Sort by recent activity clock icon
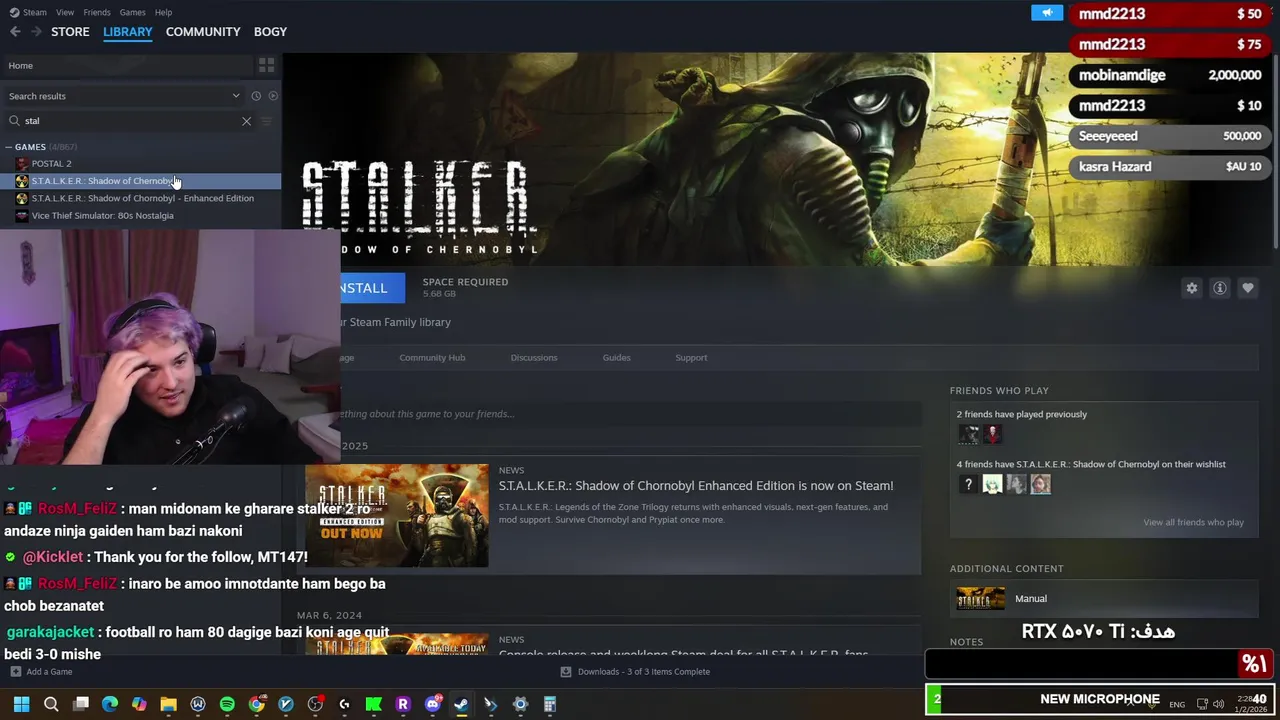The width and height of the screenshot is (1280, 720). pyautogui.click(x=256, y=96)
